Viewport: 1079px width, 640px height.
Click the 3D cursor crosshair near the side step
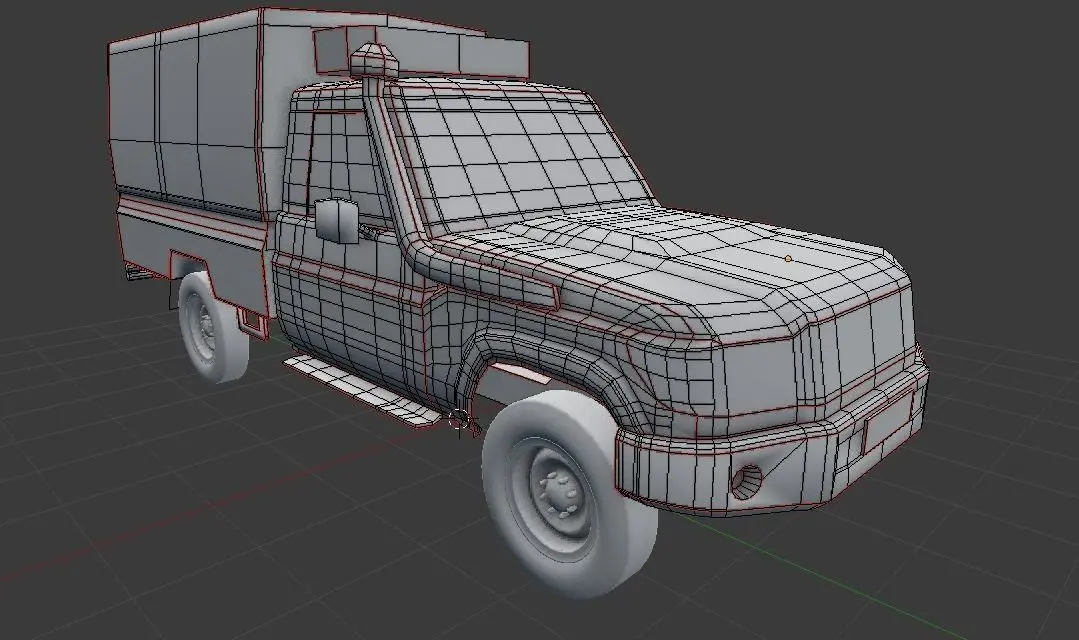tap(459, 418)
